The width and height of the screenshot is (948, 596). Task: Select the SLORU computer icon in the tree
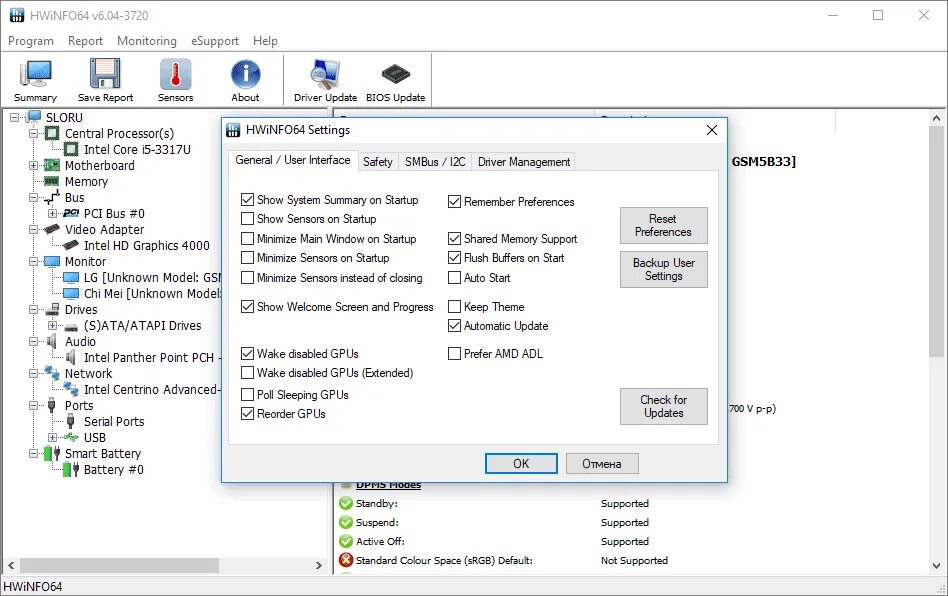pos(34,117)
